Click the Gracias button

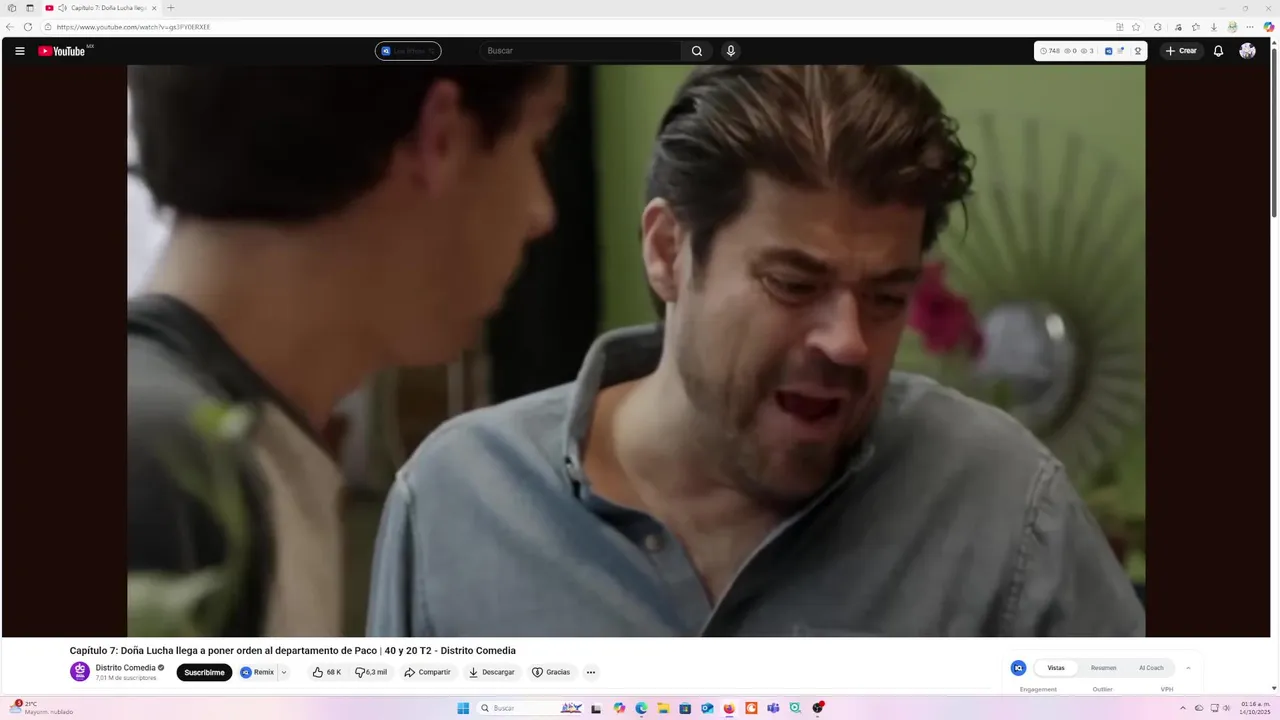551,672
